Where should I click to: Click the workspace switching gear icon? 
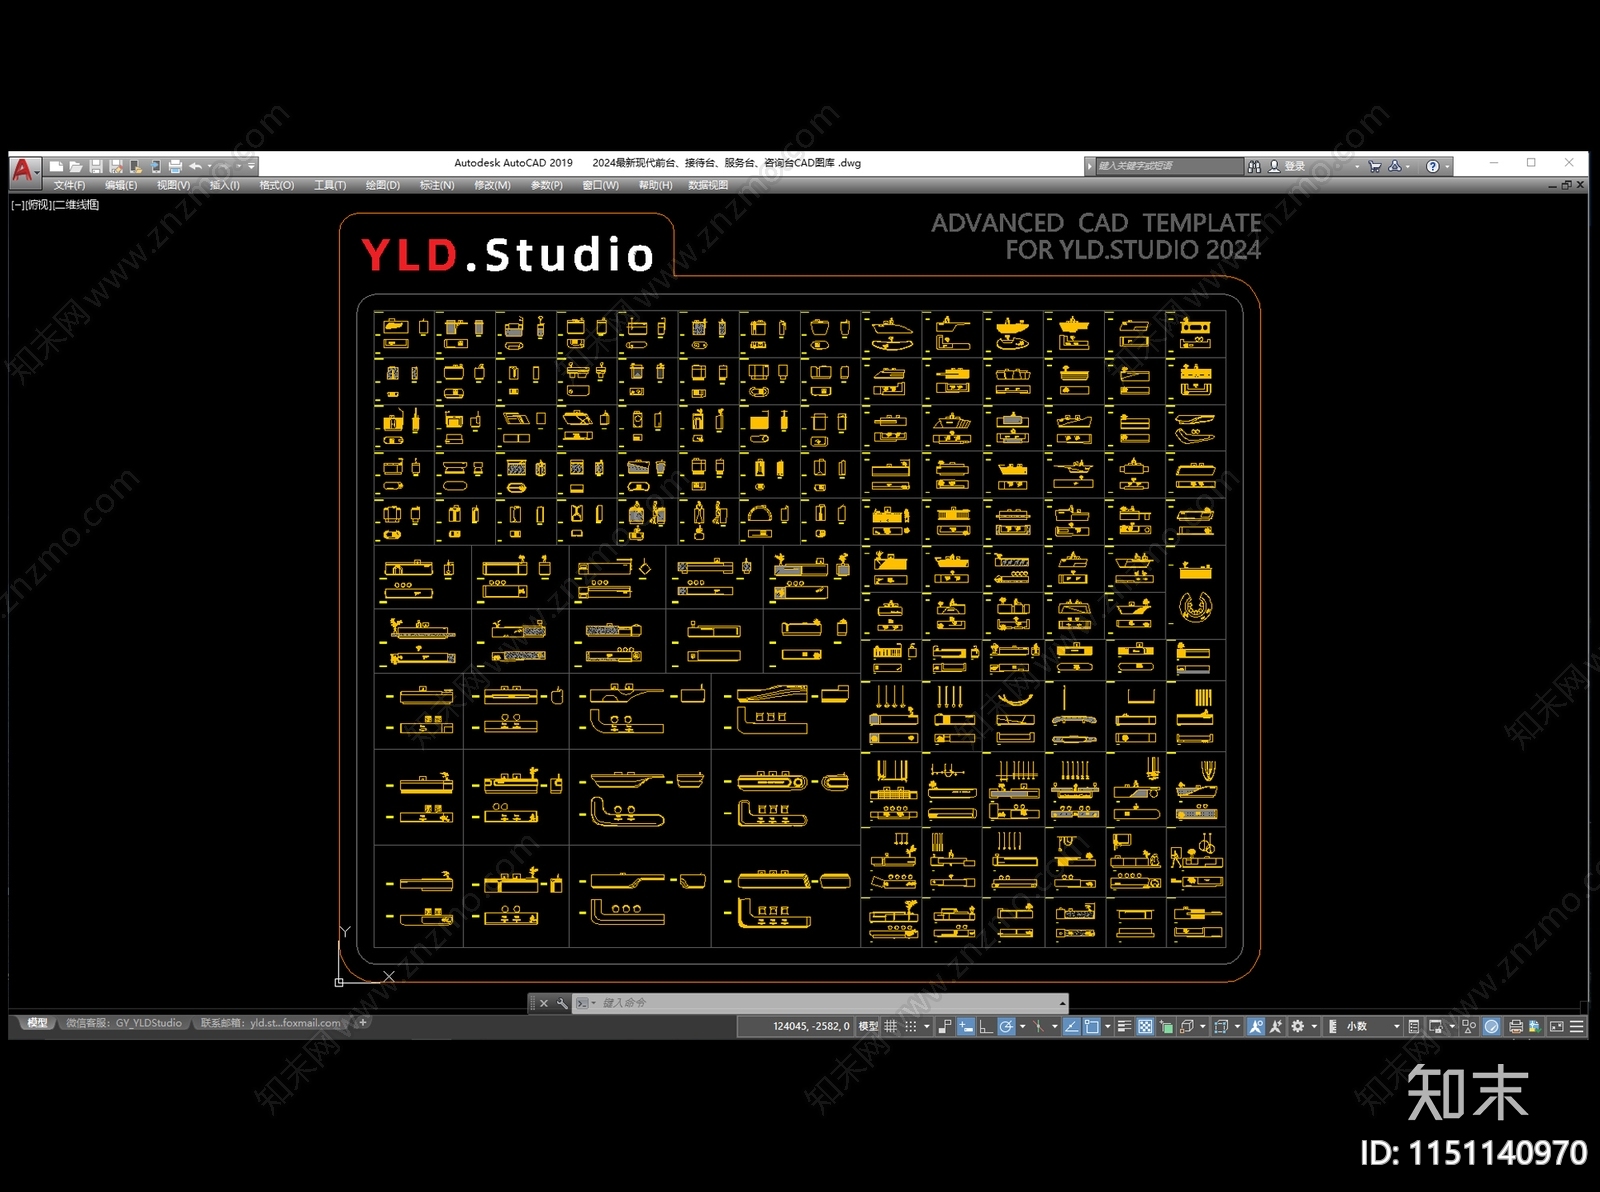tap(1297, 1026)
